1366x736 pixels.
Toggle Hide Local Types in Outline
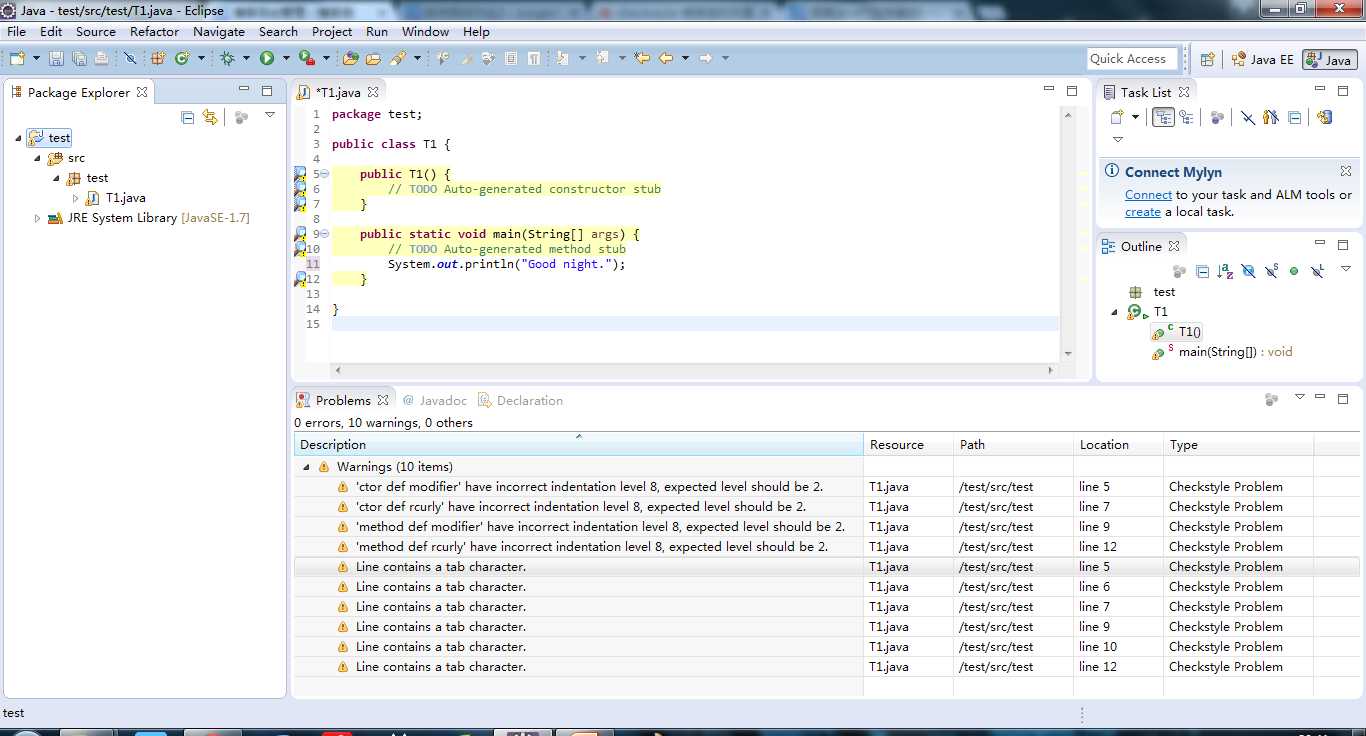pos(1319,271)
